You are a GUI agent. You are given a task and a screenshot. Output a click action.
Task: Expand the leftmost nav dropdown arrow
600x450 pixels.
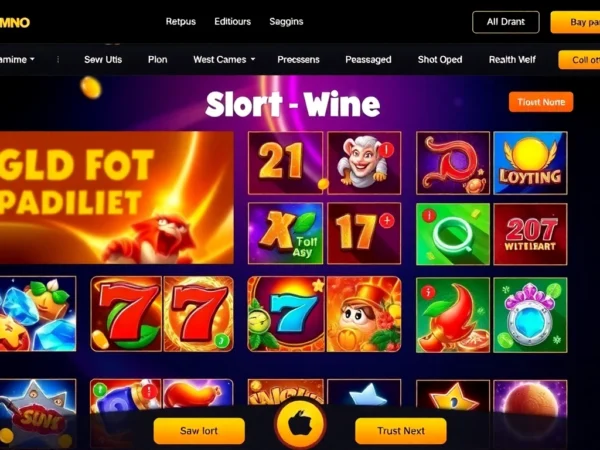click(32, 59)
